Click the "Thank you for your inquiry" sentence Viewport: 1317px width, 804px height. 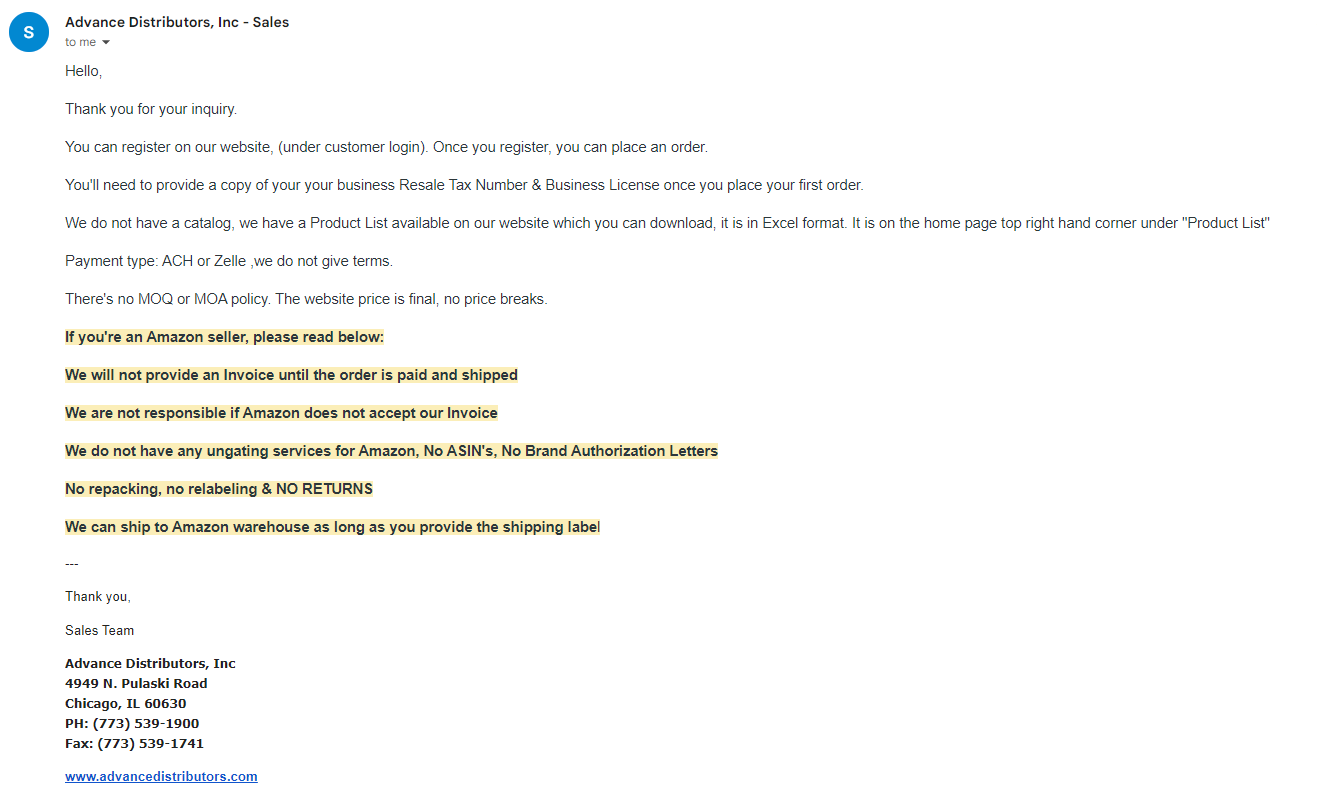[x=151, y=109]
